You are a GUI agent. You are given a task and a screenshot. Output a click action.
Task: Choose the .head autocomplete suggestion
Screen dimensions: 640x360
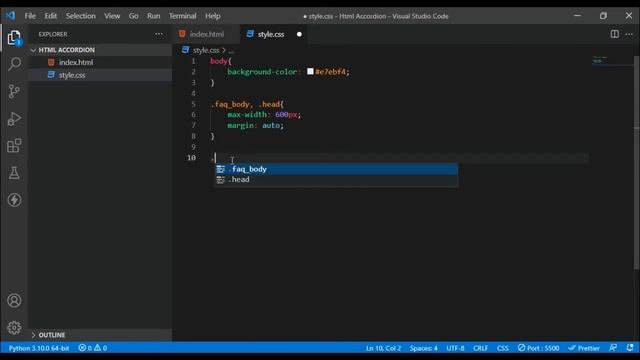pyautogui.click(x=336, y=179)
